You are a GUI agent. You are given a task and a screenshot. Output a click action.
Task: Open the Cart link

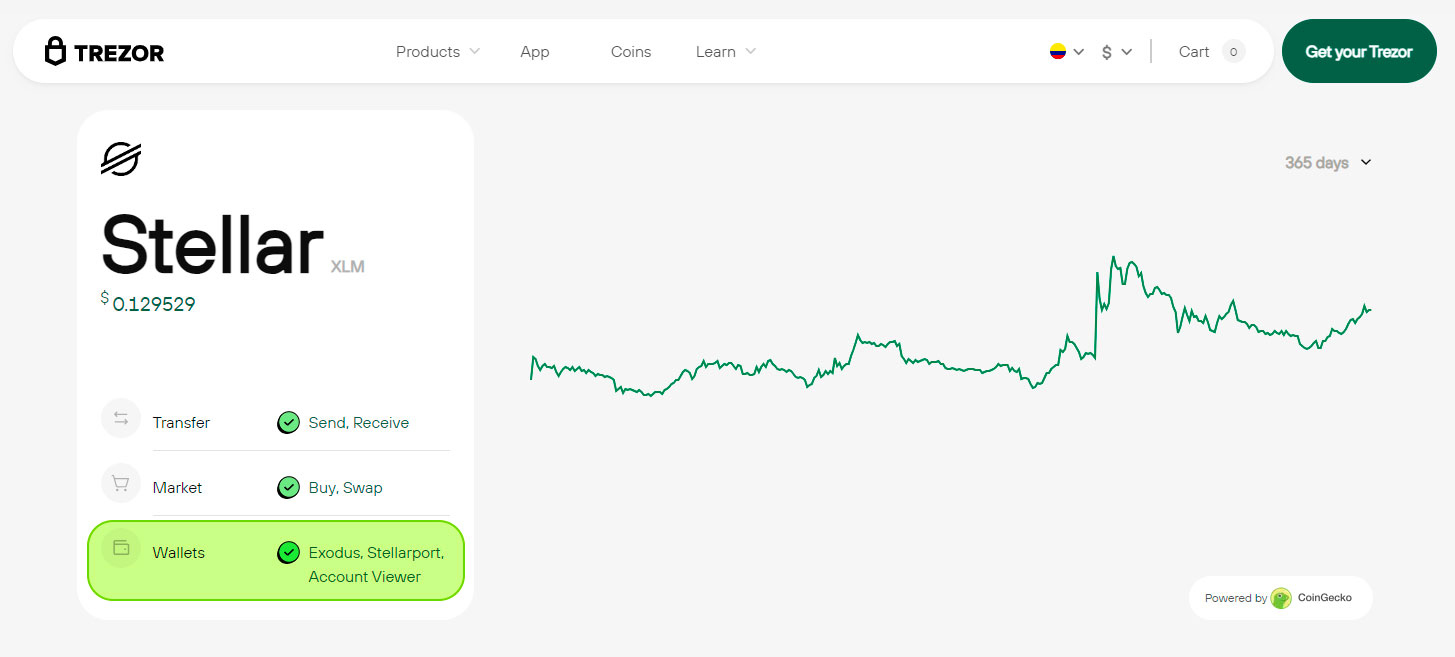click(1194, 52)
